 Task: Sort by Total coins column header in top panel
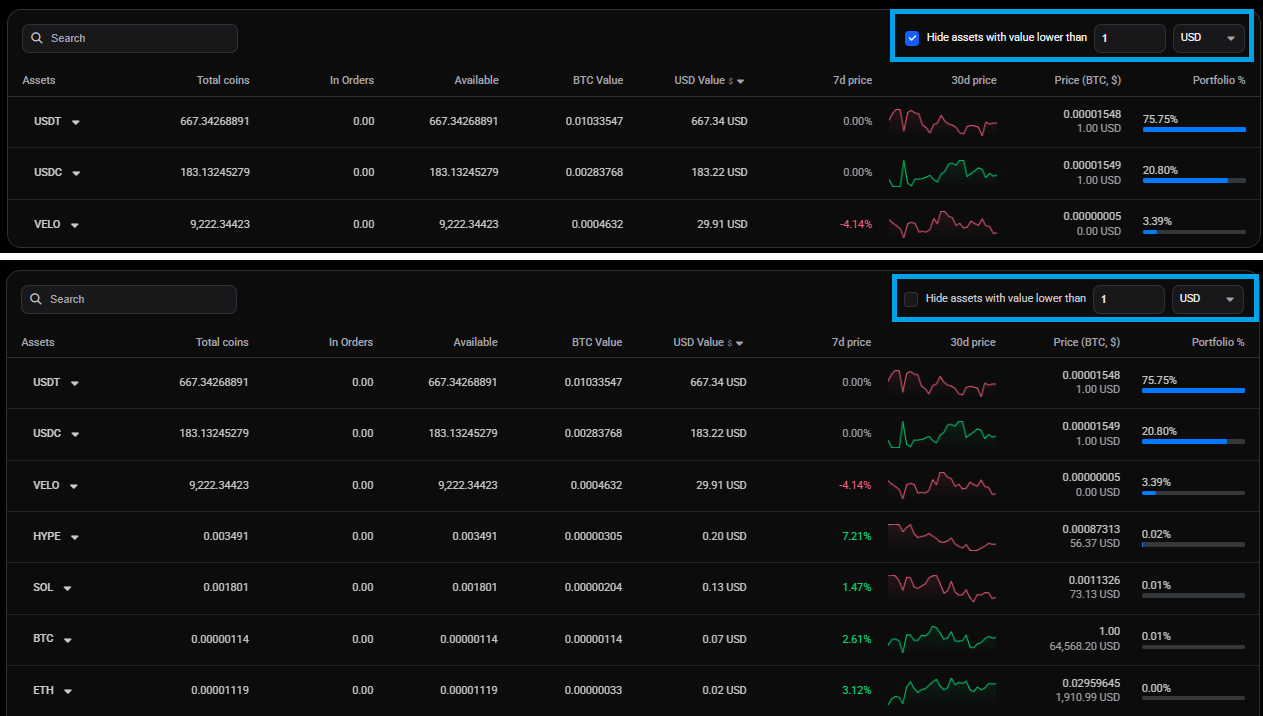[x=223, y=80]
